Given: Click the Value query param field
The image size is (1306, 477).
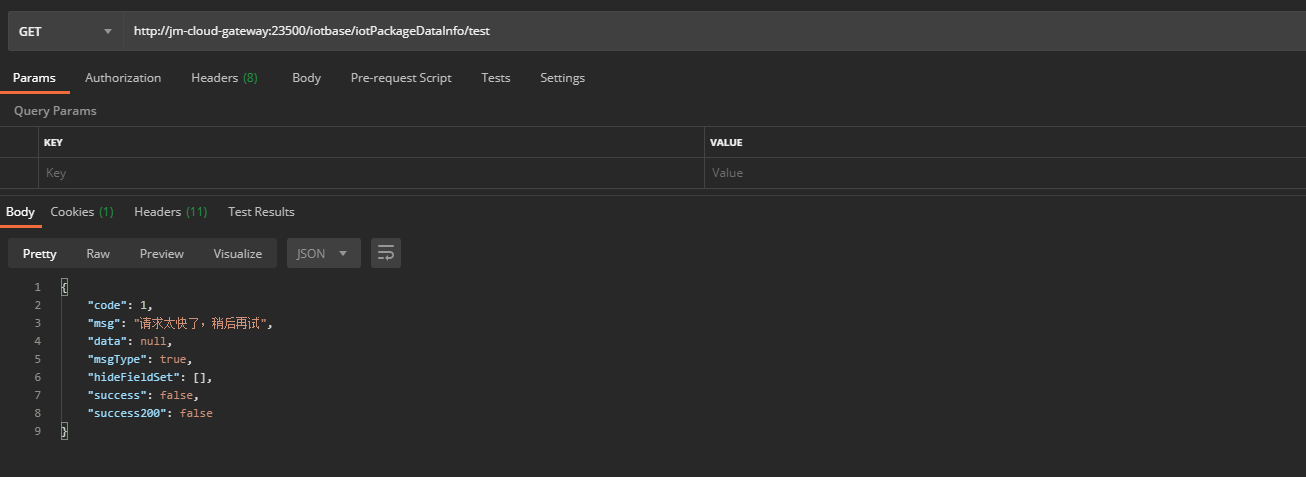Looking at the screenshot, I should point(1000,173).
